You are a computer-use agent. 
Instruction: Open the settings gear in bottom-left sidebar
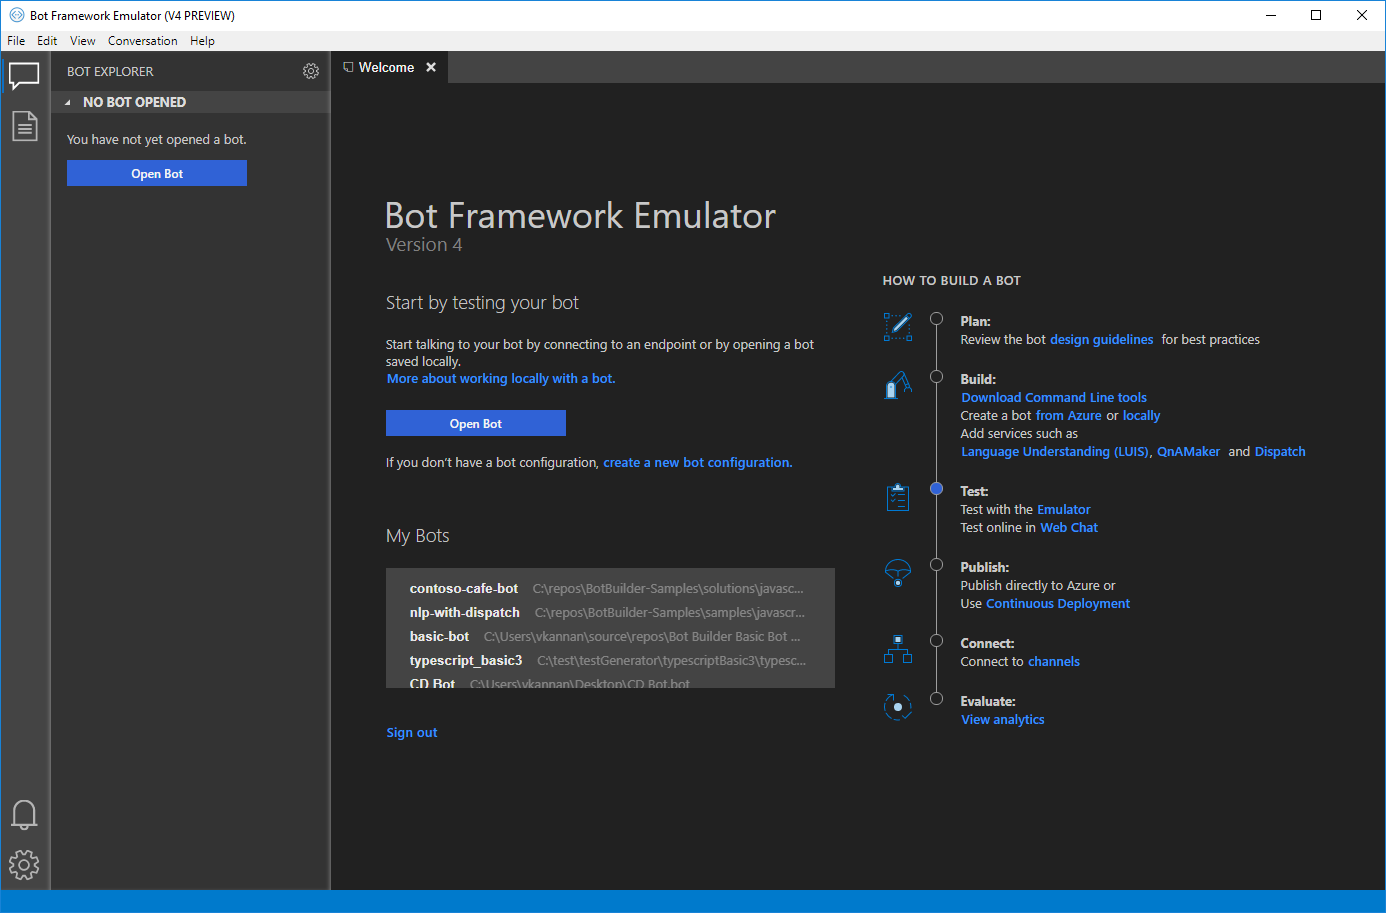(x=24, y=865)
